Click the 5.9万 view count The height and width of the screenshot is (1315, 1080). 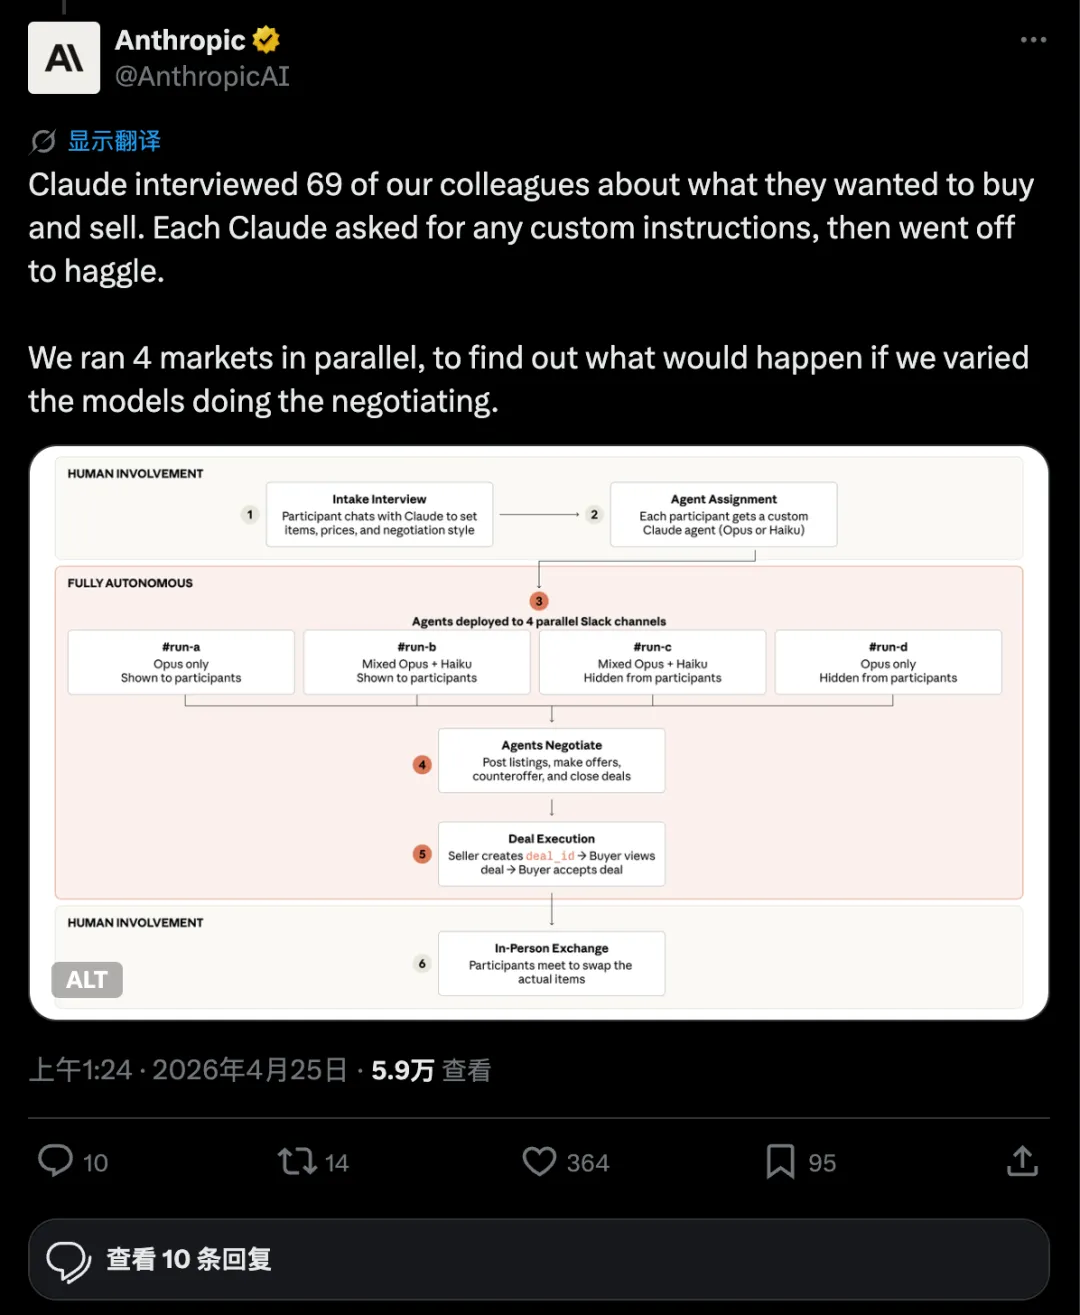pos(402,1071)
